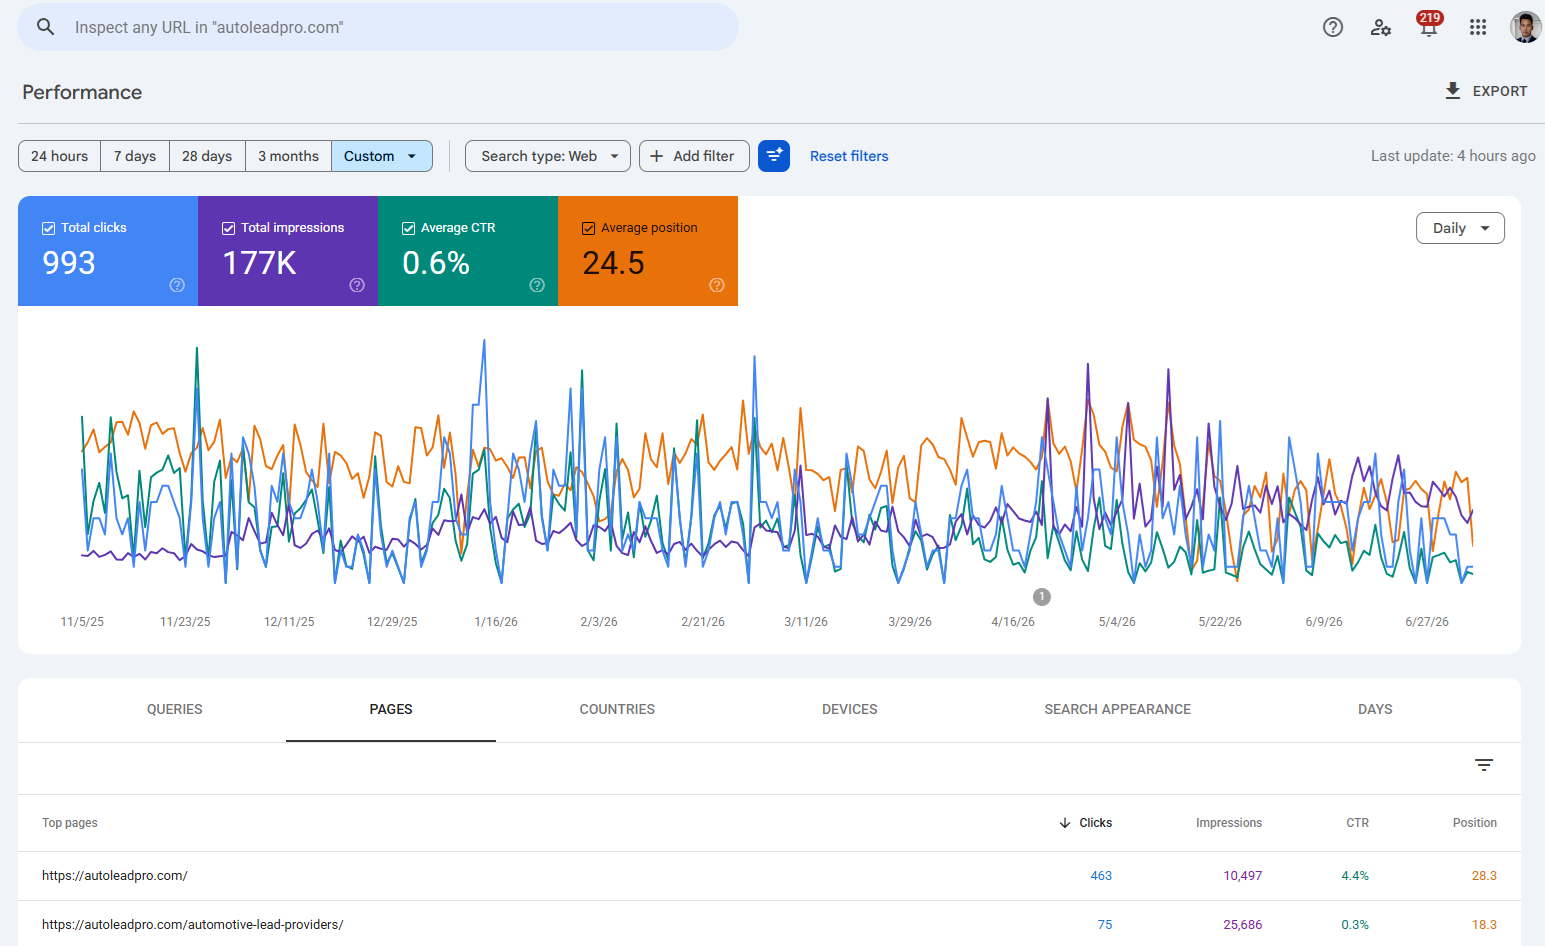The height and width of the screenshot is (946, 1545).
Task: Switch to the Pages tab
Action: [391, 709]
